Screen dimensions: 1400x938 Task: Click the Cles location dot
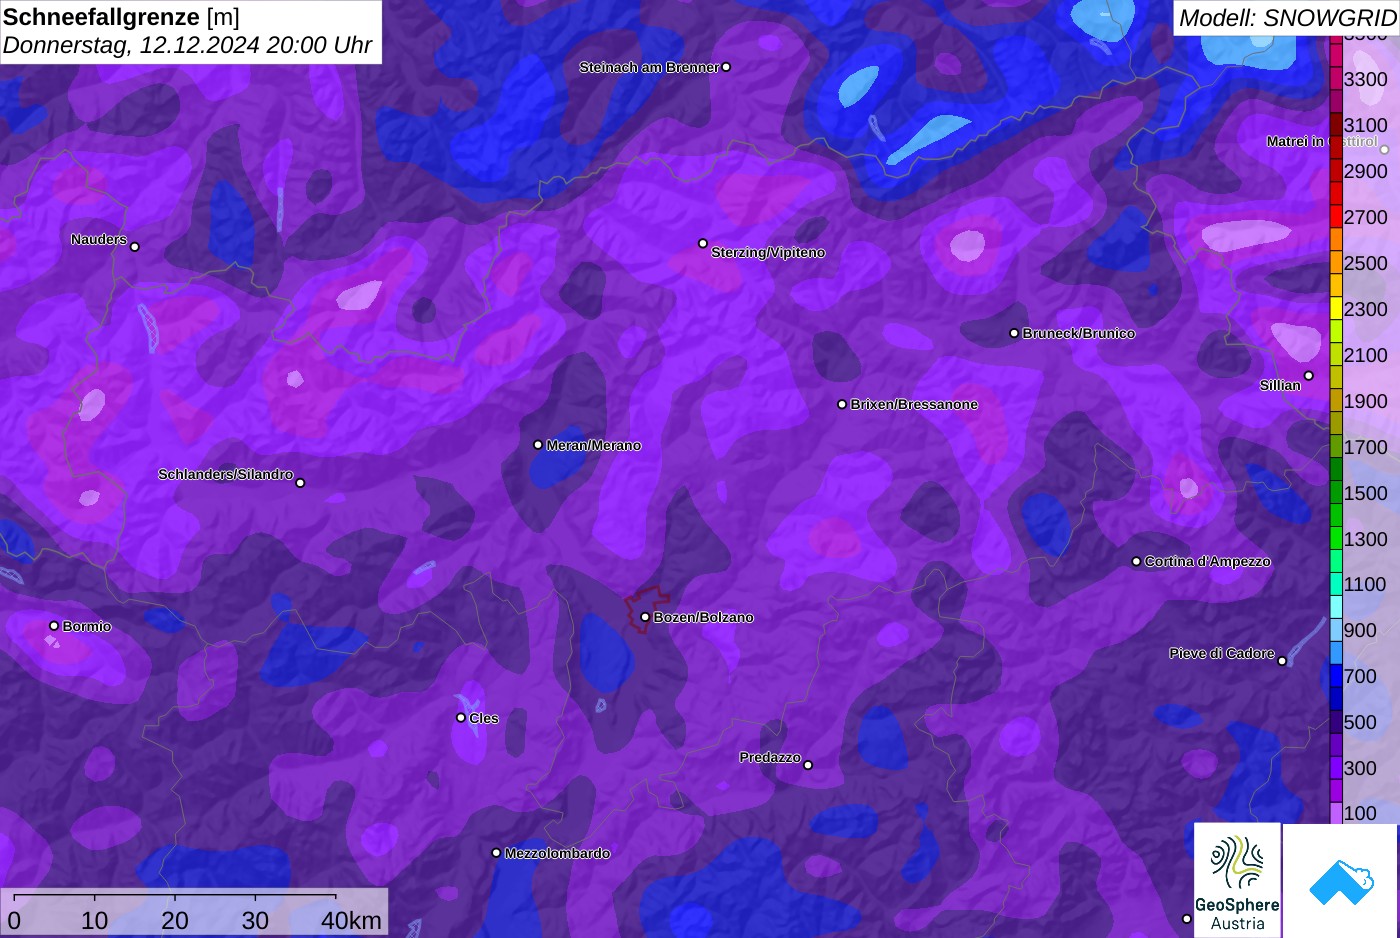[x=461, y=717]
